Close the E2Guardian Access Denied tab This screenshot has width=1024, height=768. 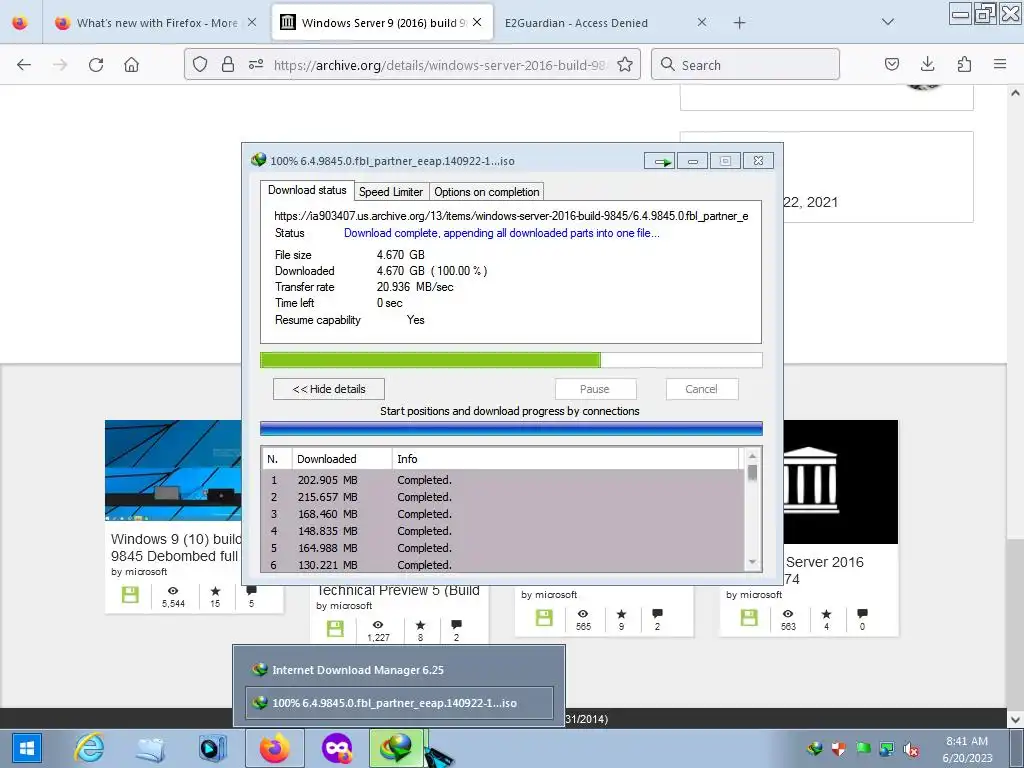click(702, 22)
